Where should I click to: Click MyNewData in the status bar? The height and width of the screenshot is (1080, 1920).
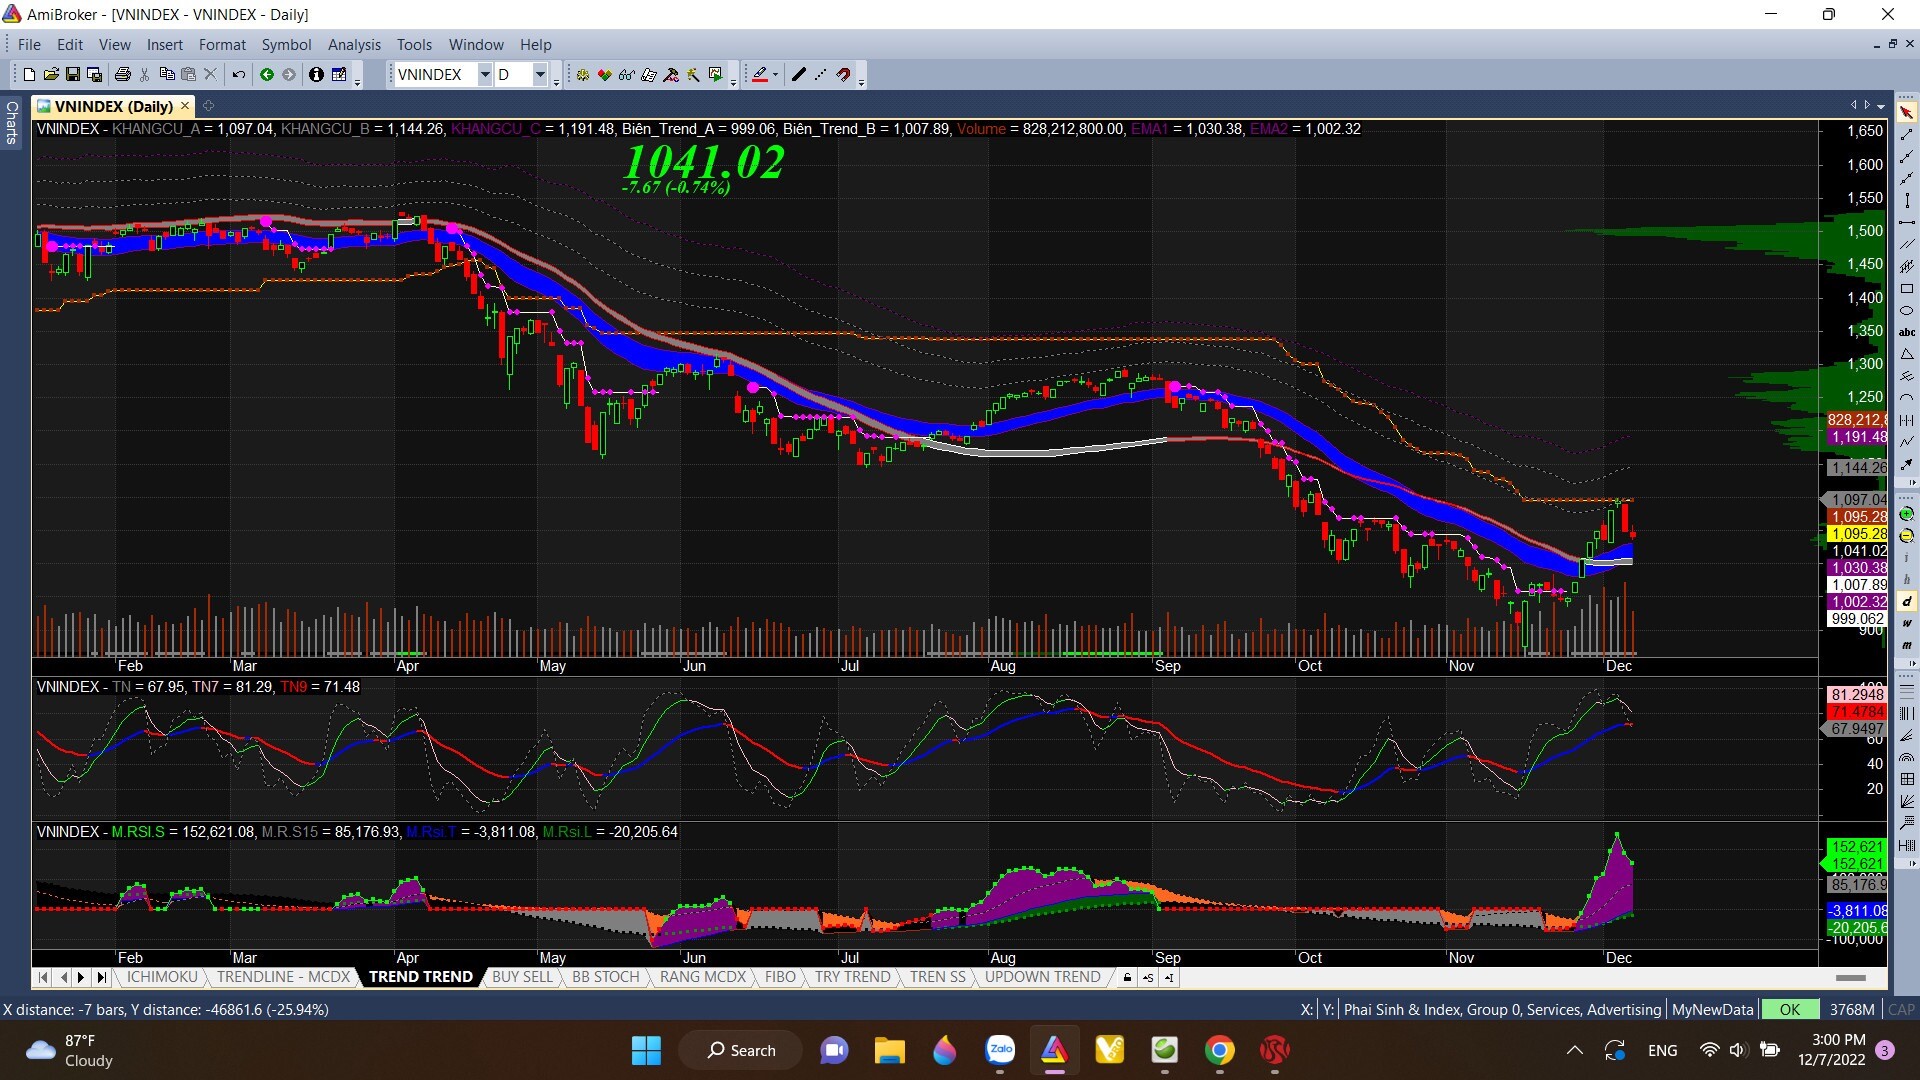point(1712,1010)
